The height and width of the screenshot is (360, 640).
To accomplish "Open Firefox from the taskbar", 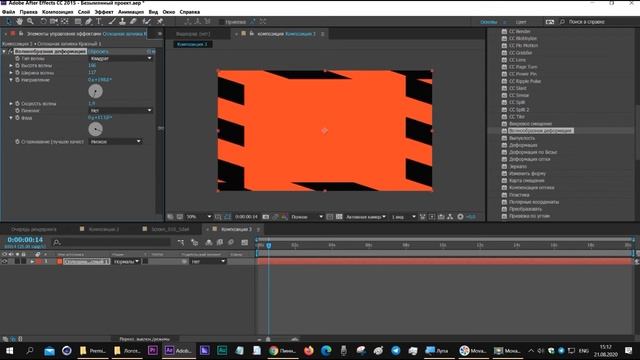I will point(309,351).
